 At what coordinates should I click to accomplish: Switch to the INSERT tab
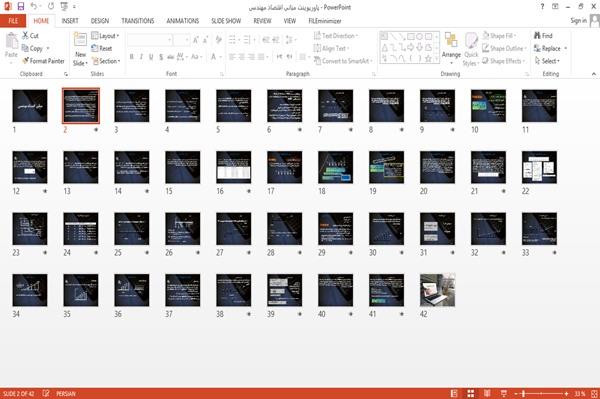(x=70, y=21)
